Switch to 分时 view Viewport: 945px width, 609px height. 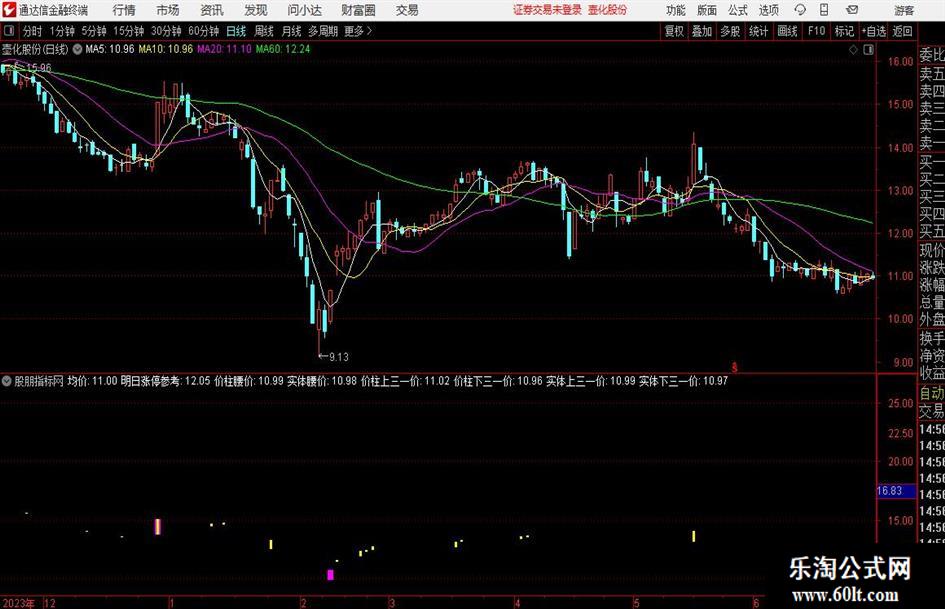click(32, 31)
